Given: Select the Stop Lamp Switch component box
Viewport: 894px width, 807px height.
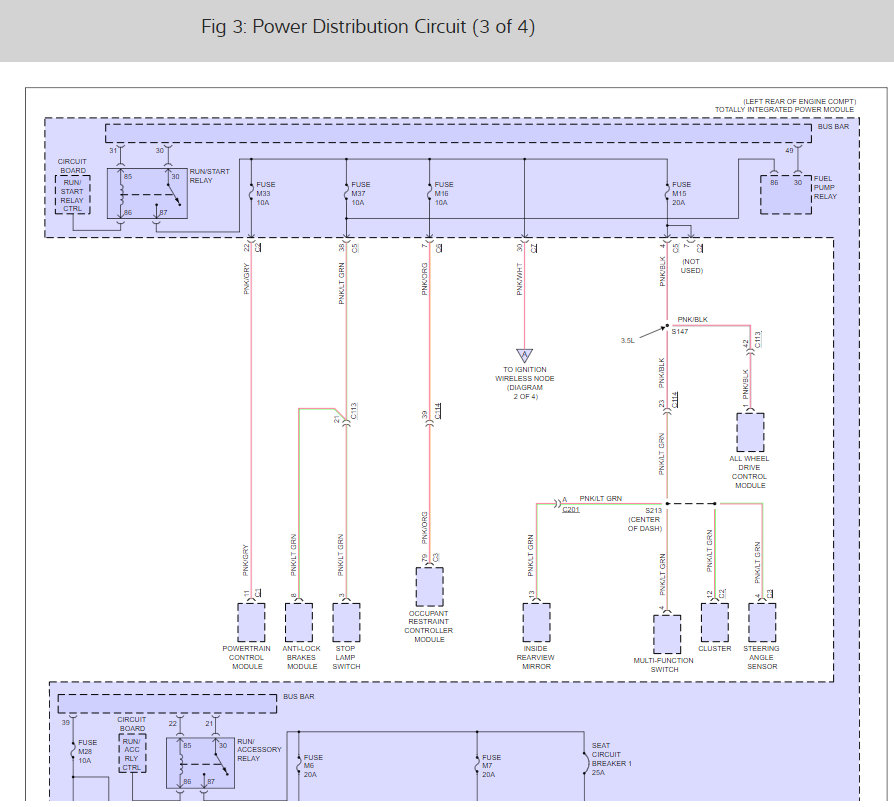Looking at the screenshot, I should [346, 622].
